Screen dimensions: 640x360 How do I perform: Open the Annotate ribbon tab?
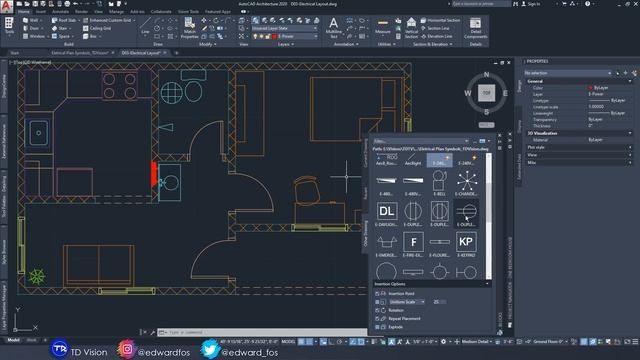(x=60, y=12)
